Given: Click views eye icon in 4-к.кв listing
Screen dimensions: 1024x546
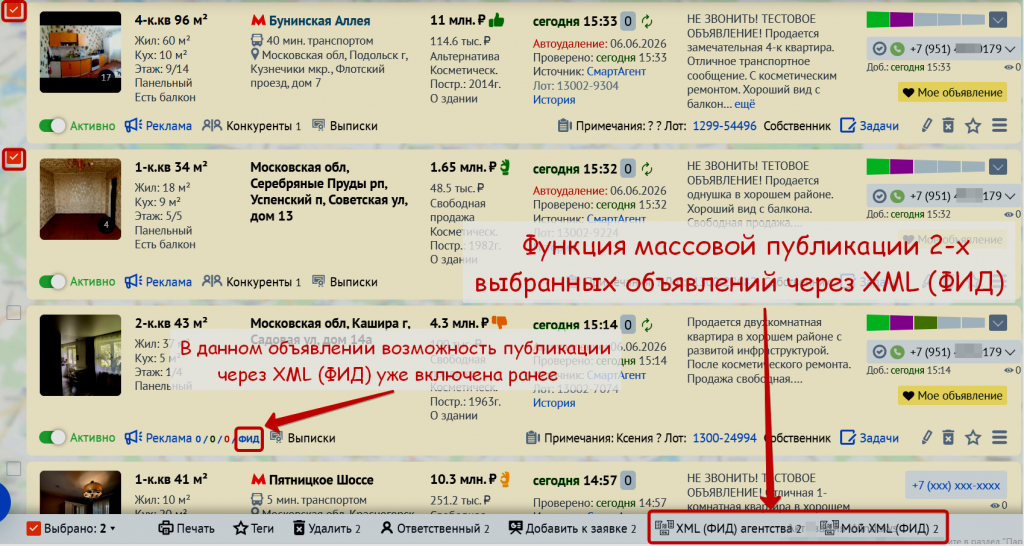Looking at the screenshot, I should pos(1008,67).
